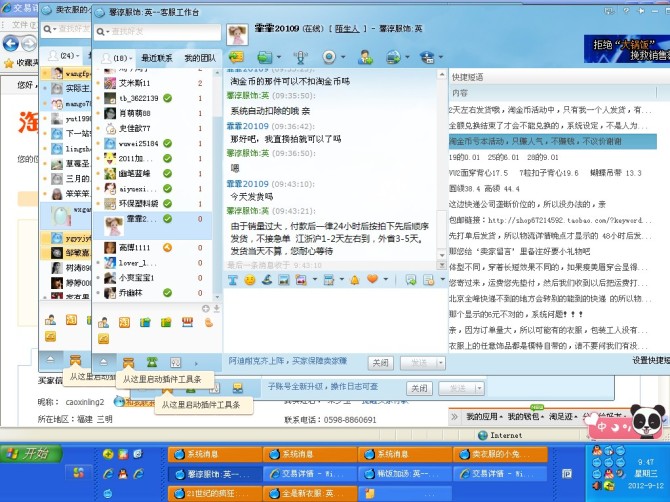Image resolution: width=670 pixels, height=502 pixels.
Task: Click the quick phrase reply icon
Action: click(411, 280)
